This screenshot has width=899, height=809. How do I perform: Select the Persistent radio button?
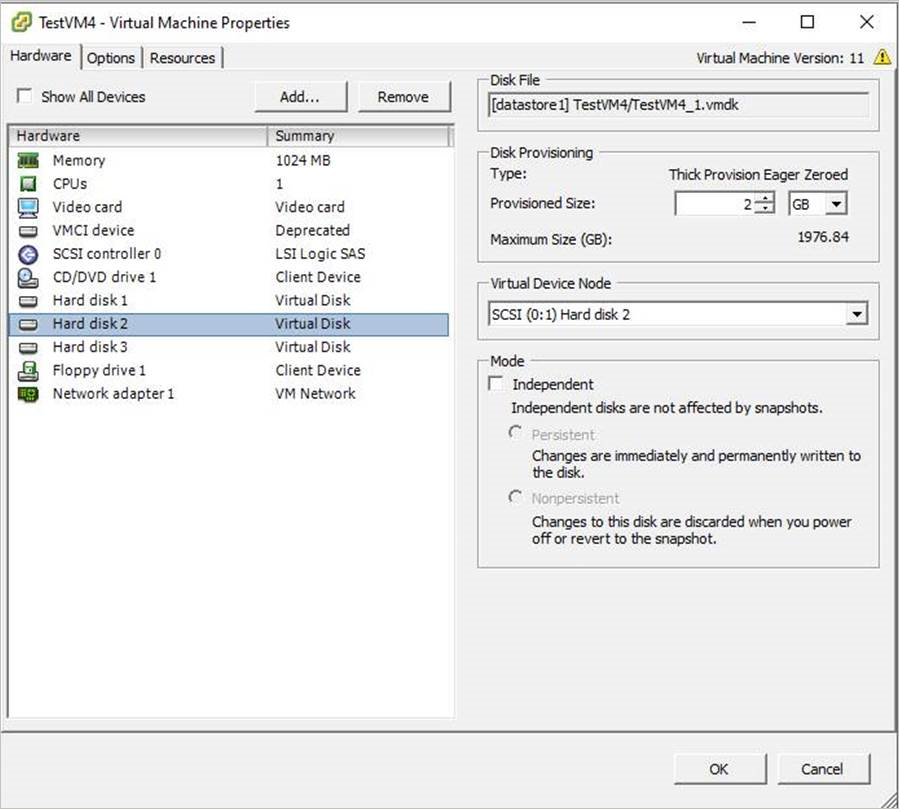(515, 432)
